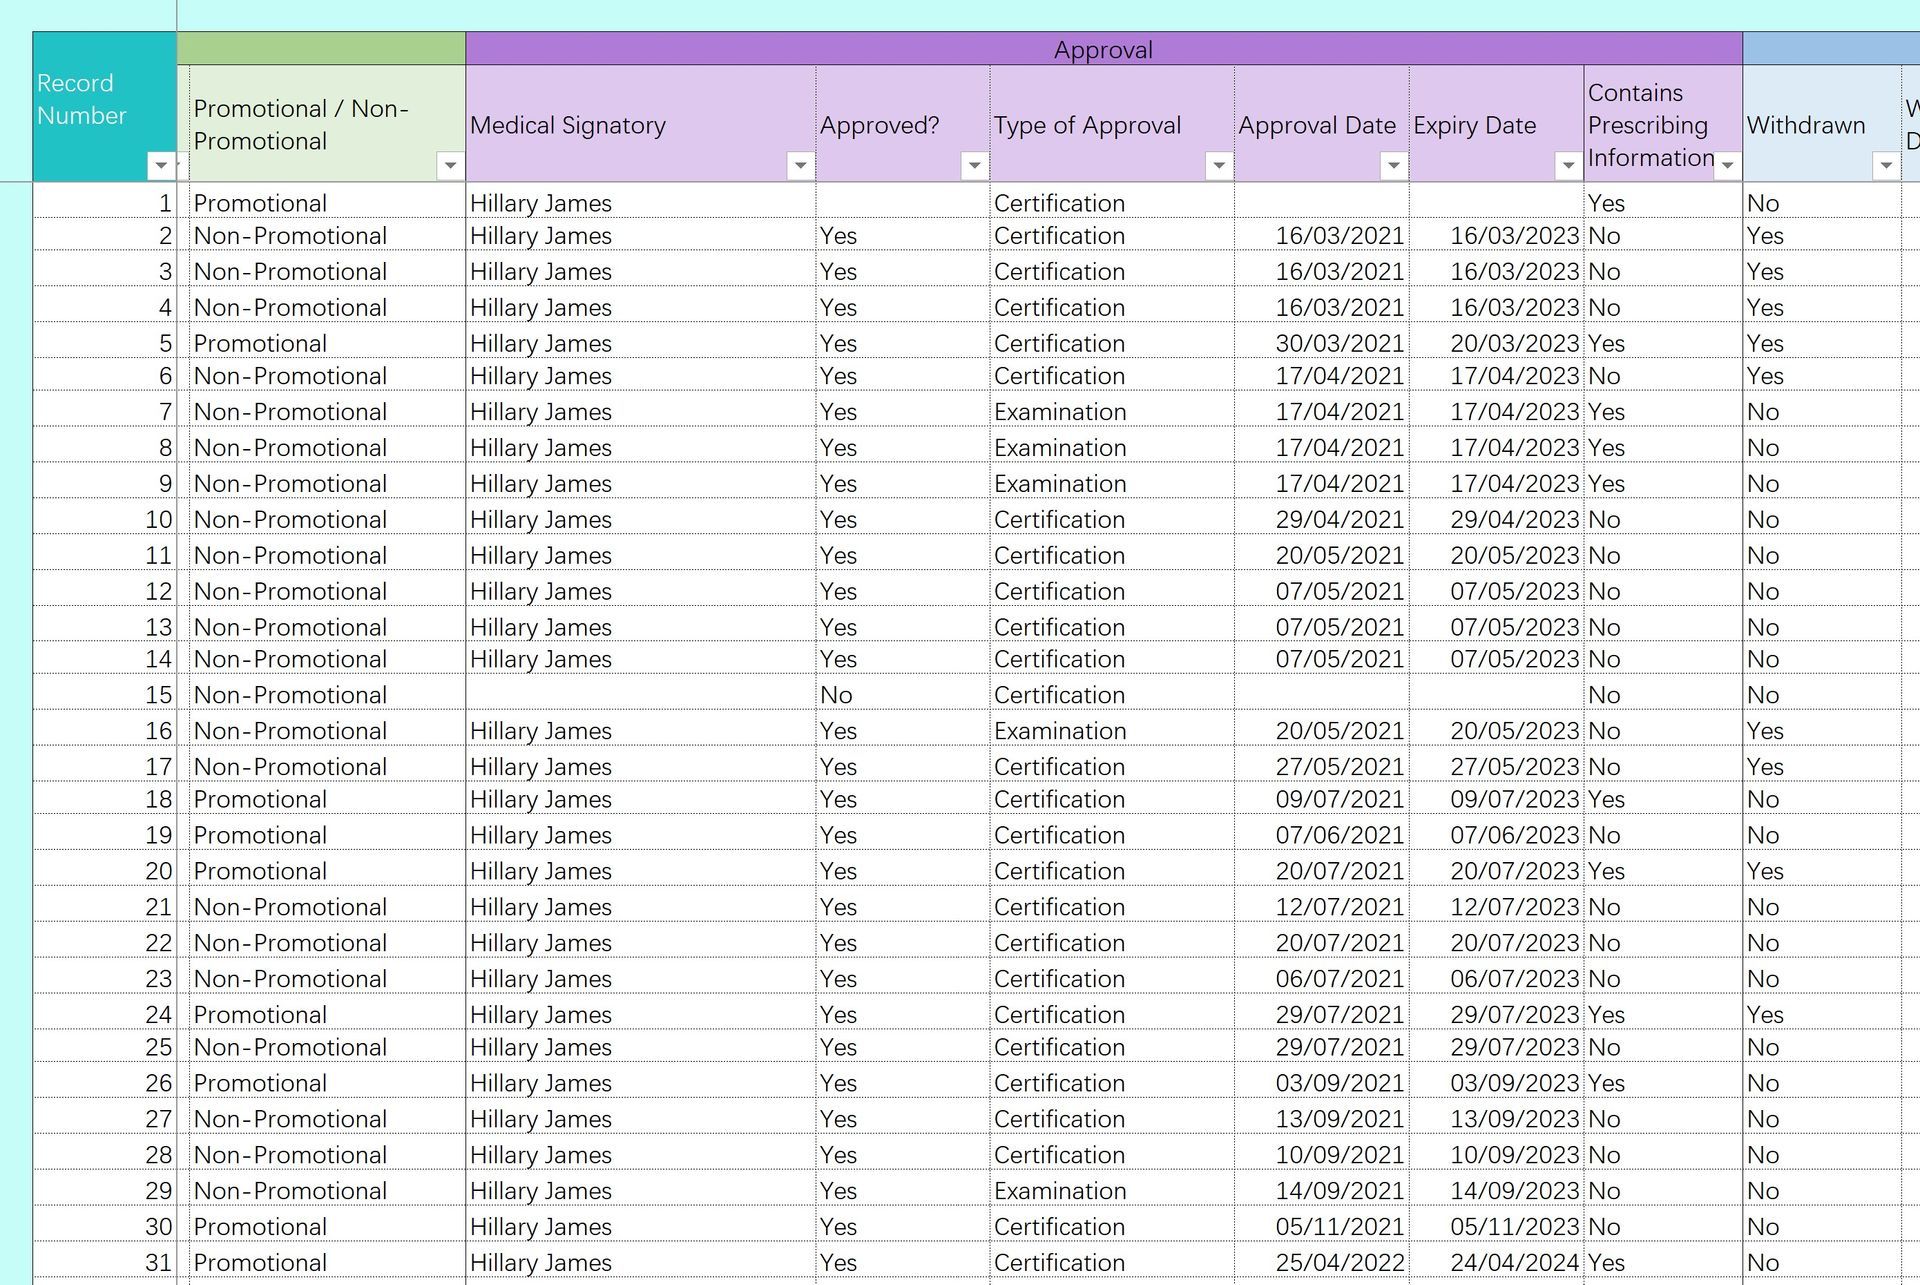1920x1285 pixels.
Task: Select approval date 03/09/2021 cell
Action: [1321, 1082]
